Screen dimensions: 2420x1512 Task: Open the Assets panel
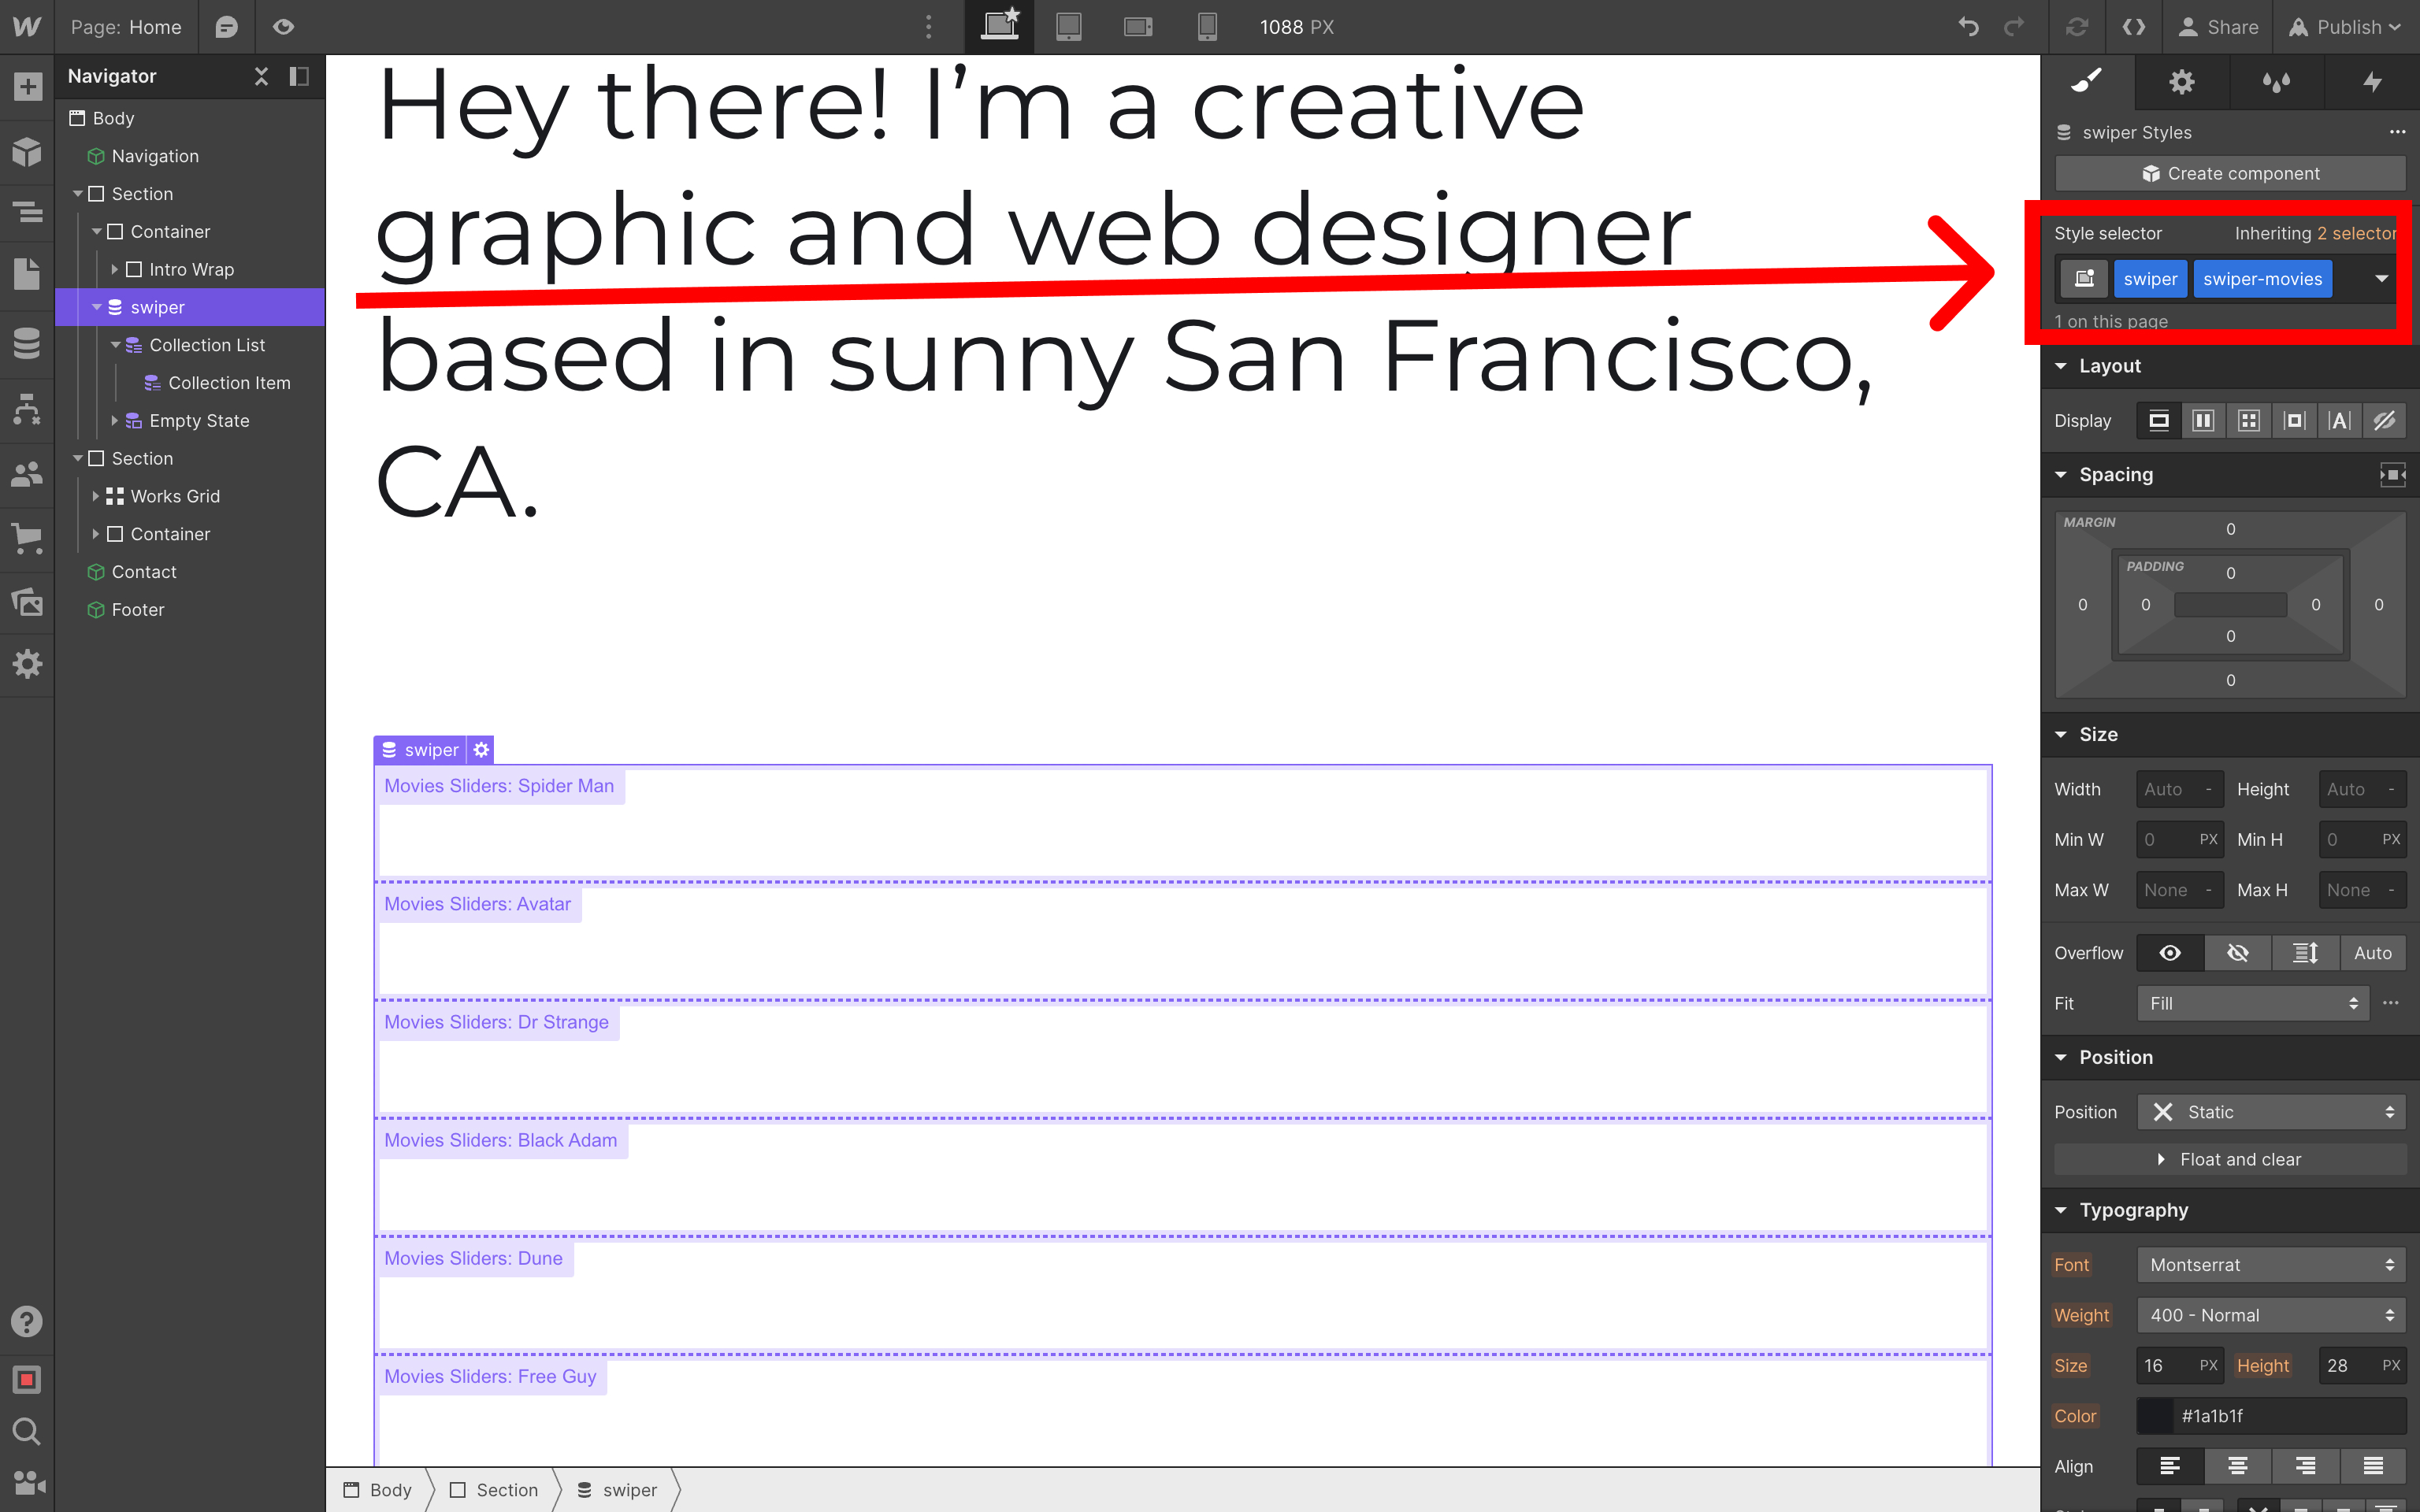click(x=27, y=602)
